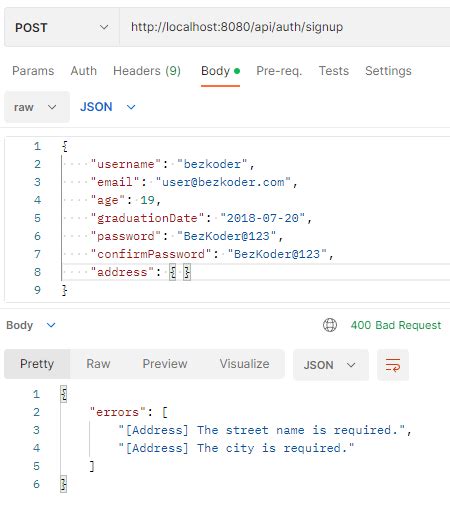Switch to the Auth tab
The width and height of the screenshot is (450, 510).
click(83, 71)
